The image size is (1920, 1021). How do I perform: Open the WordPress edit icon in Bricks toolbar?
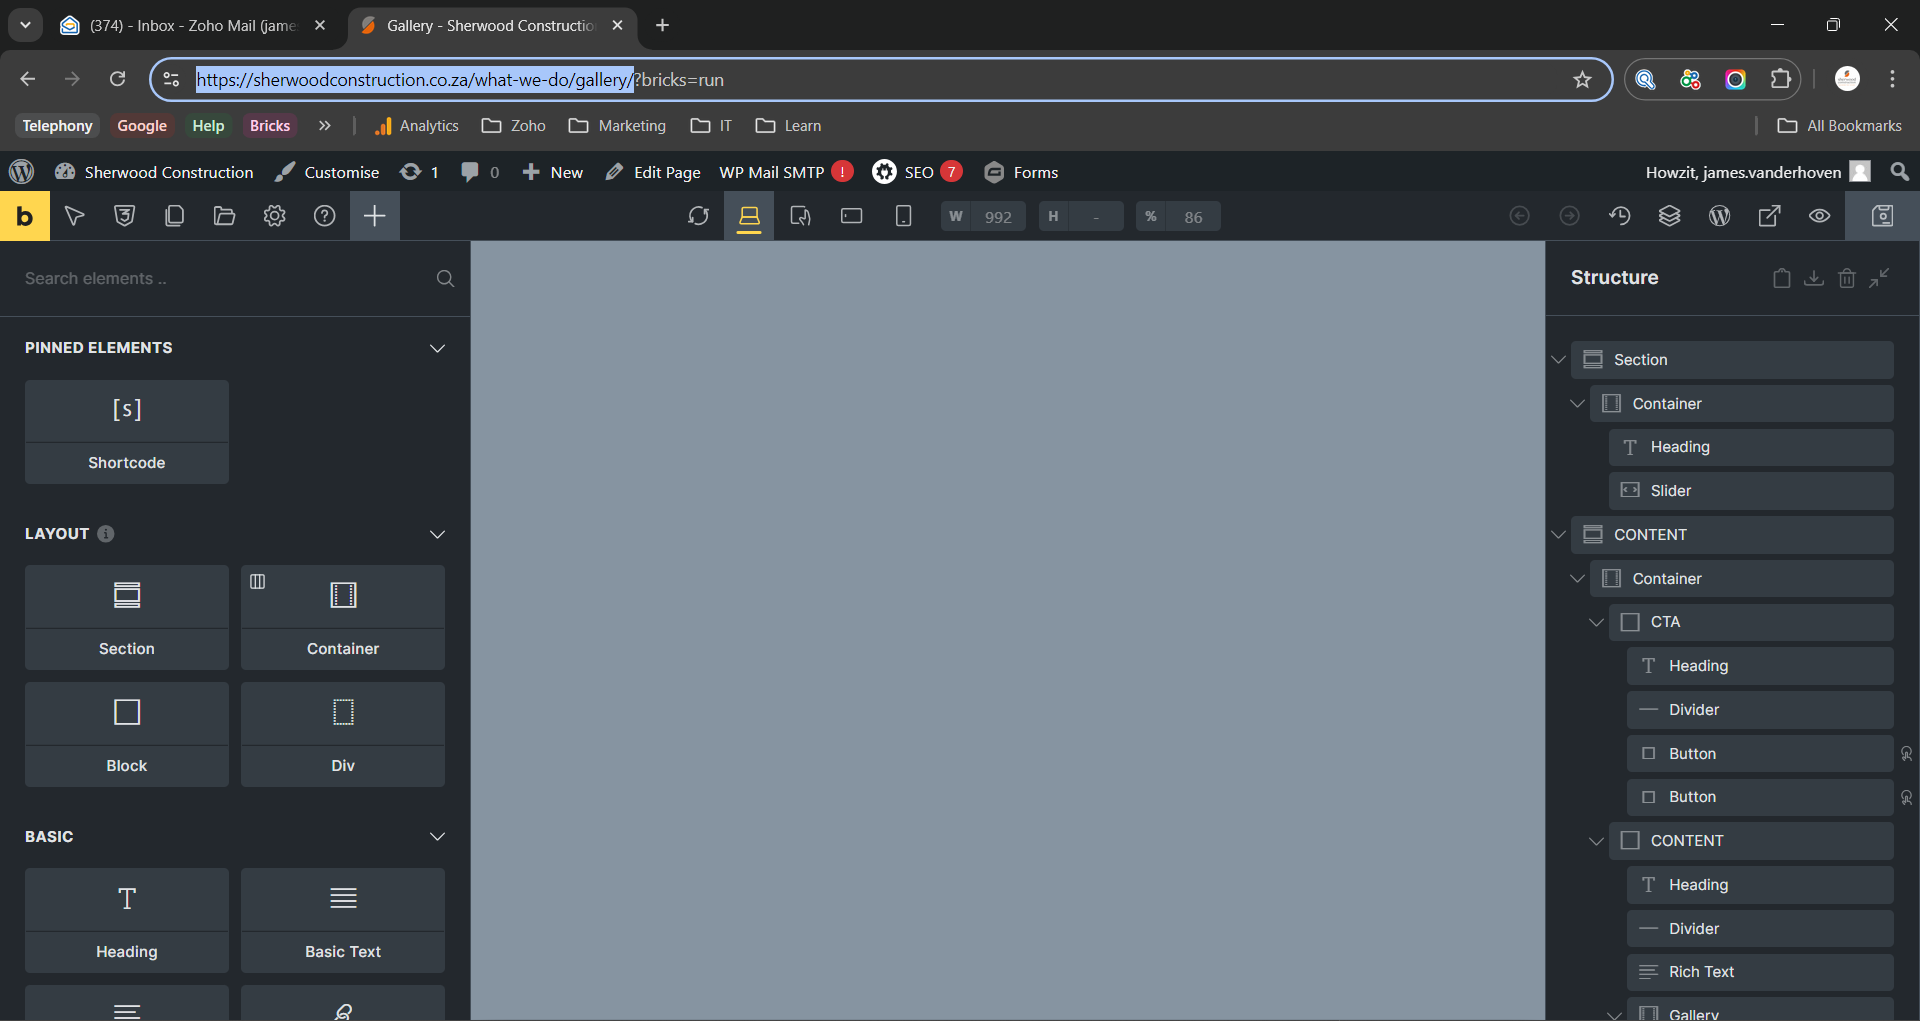click(1719, 216)
